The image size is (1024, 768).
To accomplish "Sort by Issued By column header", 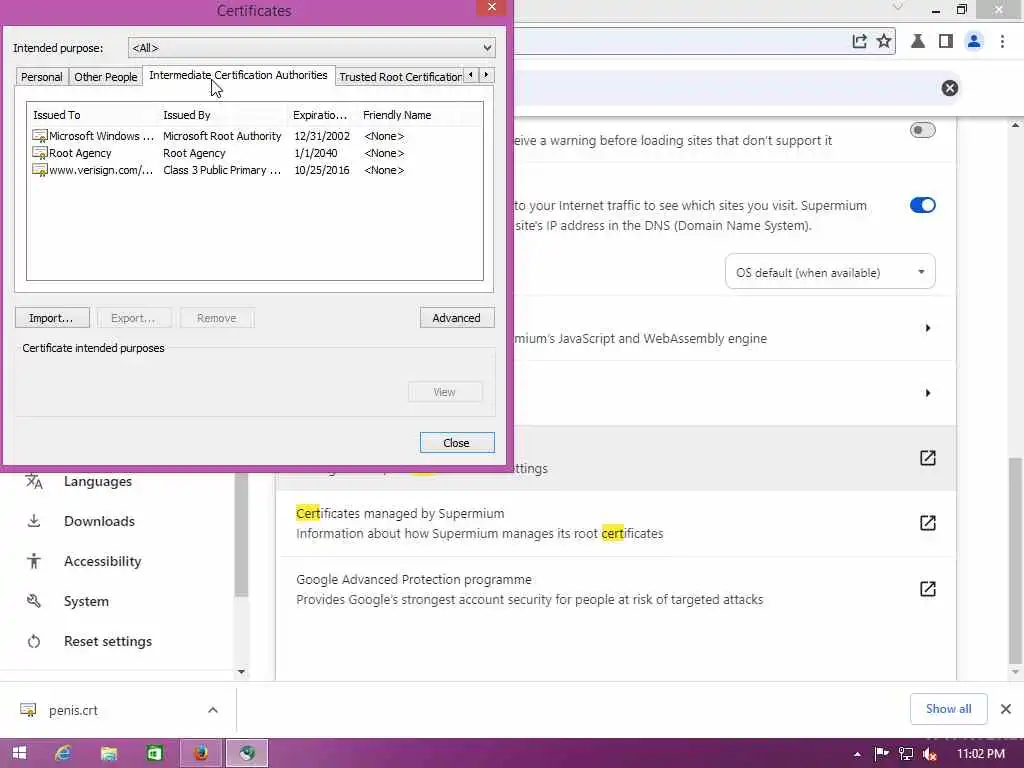I will (223, 115).
